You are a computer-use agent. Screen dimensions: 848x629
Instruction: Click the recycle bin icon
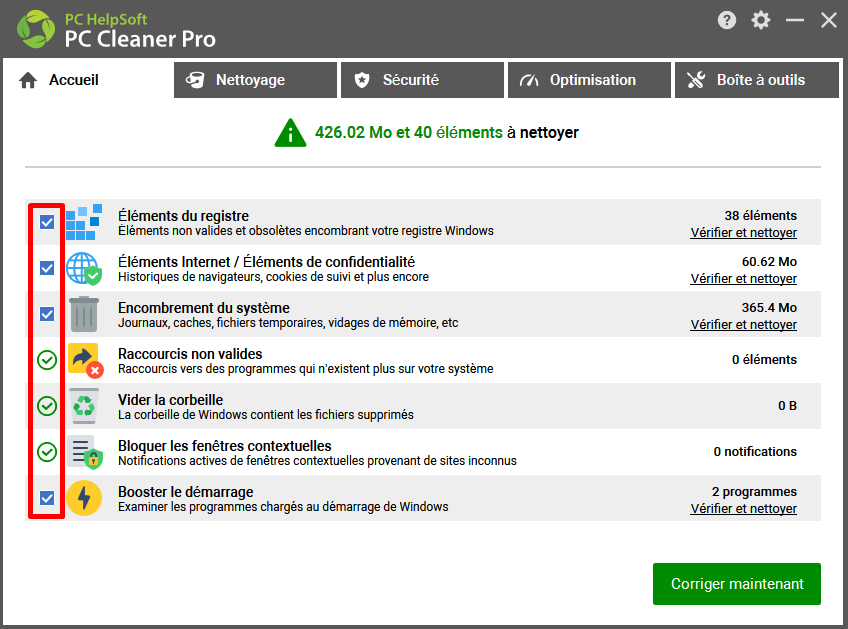[x=84, y=406]
